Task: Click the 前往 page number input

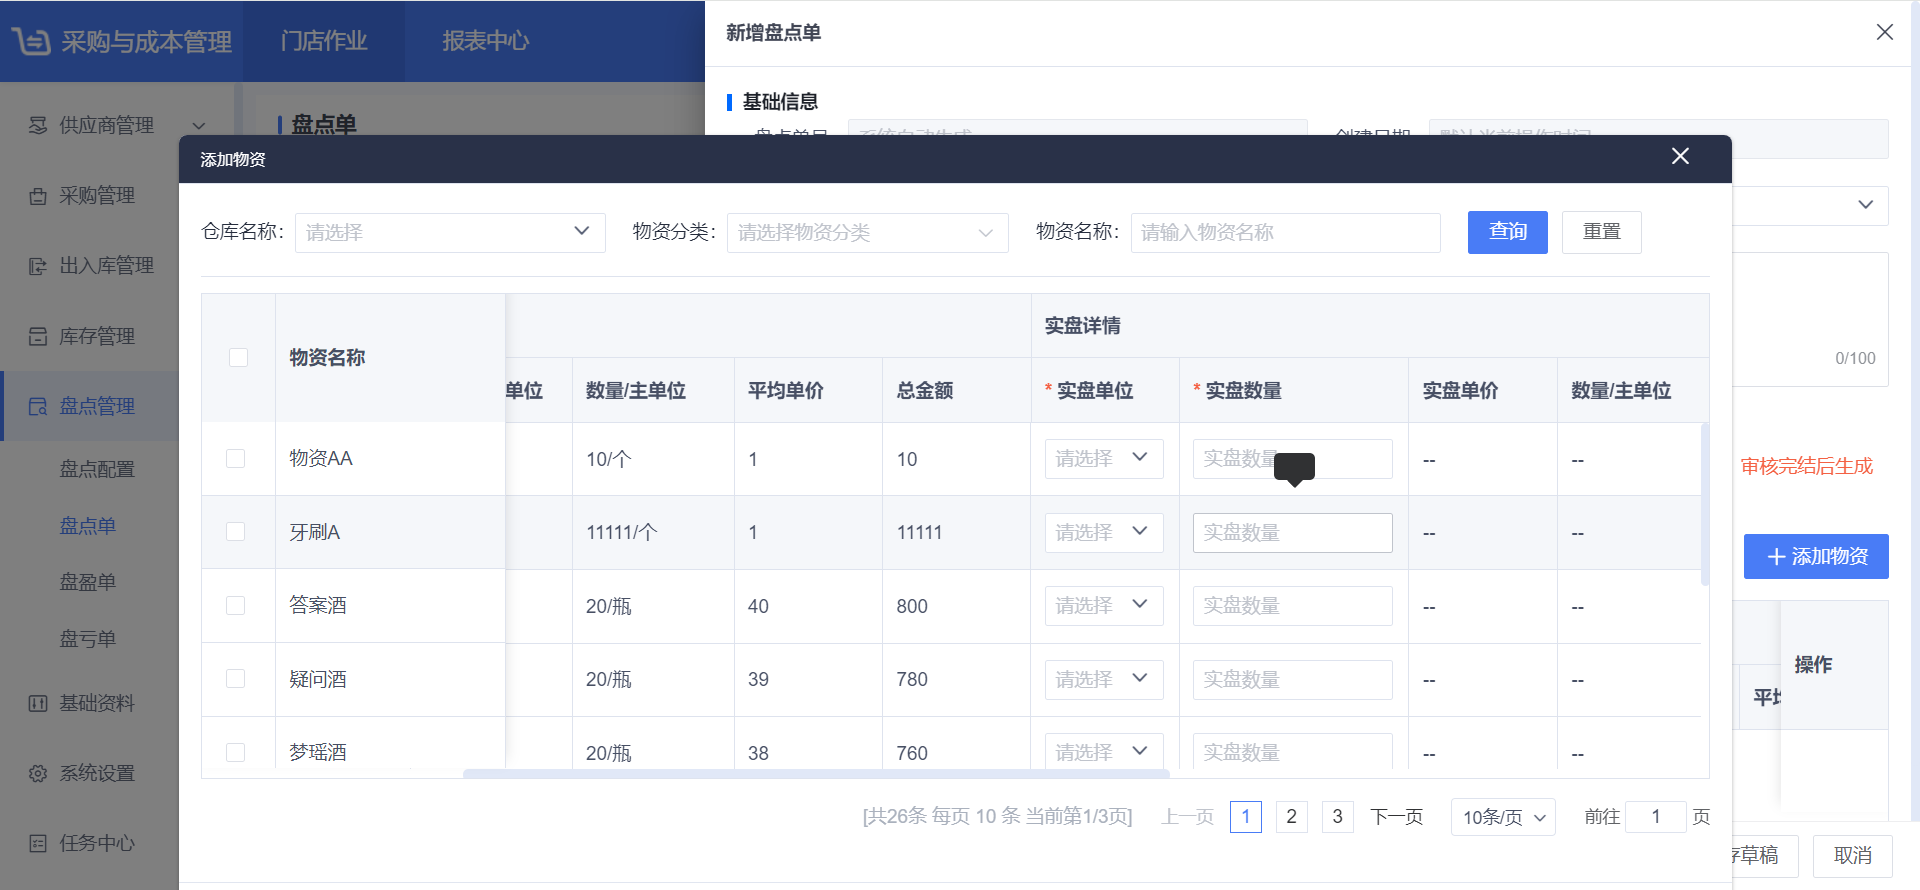Action: pos(1655,817)
